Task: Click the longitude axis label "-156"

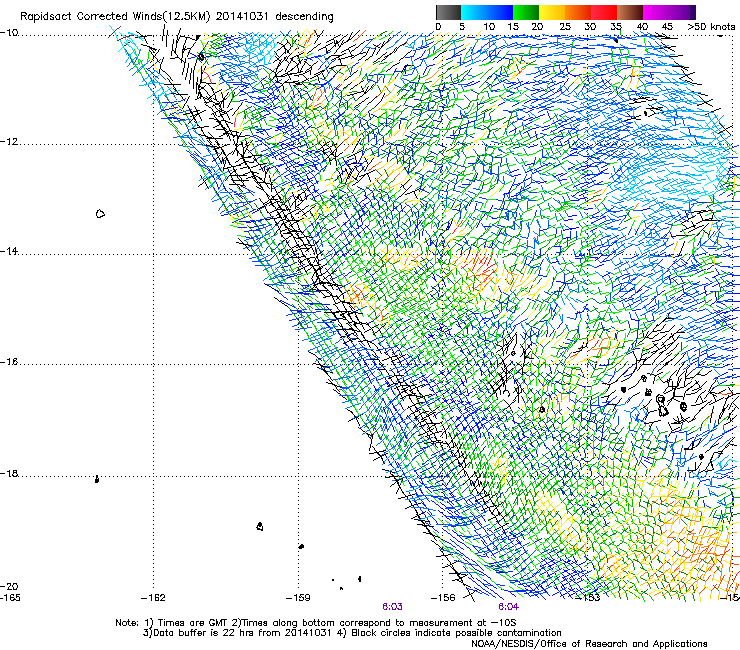Action: point(443,598)
